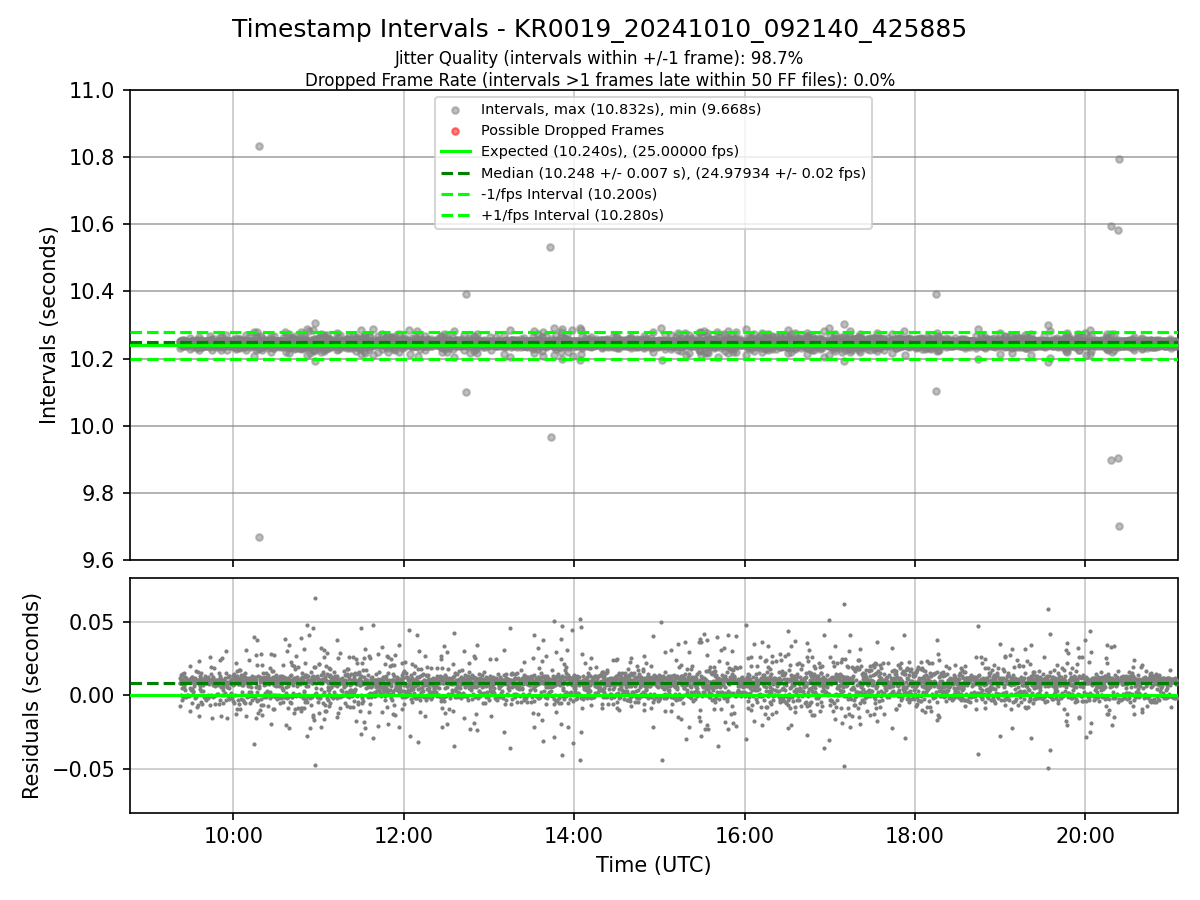This screenshot has height=900, width=1200.
Task: Click the plot title 'Timestamp Intervals - KR0019_20241010_092140_425885'
Action: point(599,29)
